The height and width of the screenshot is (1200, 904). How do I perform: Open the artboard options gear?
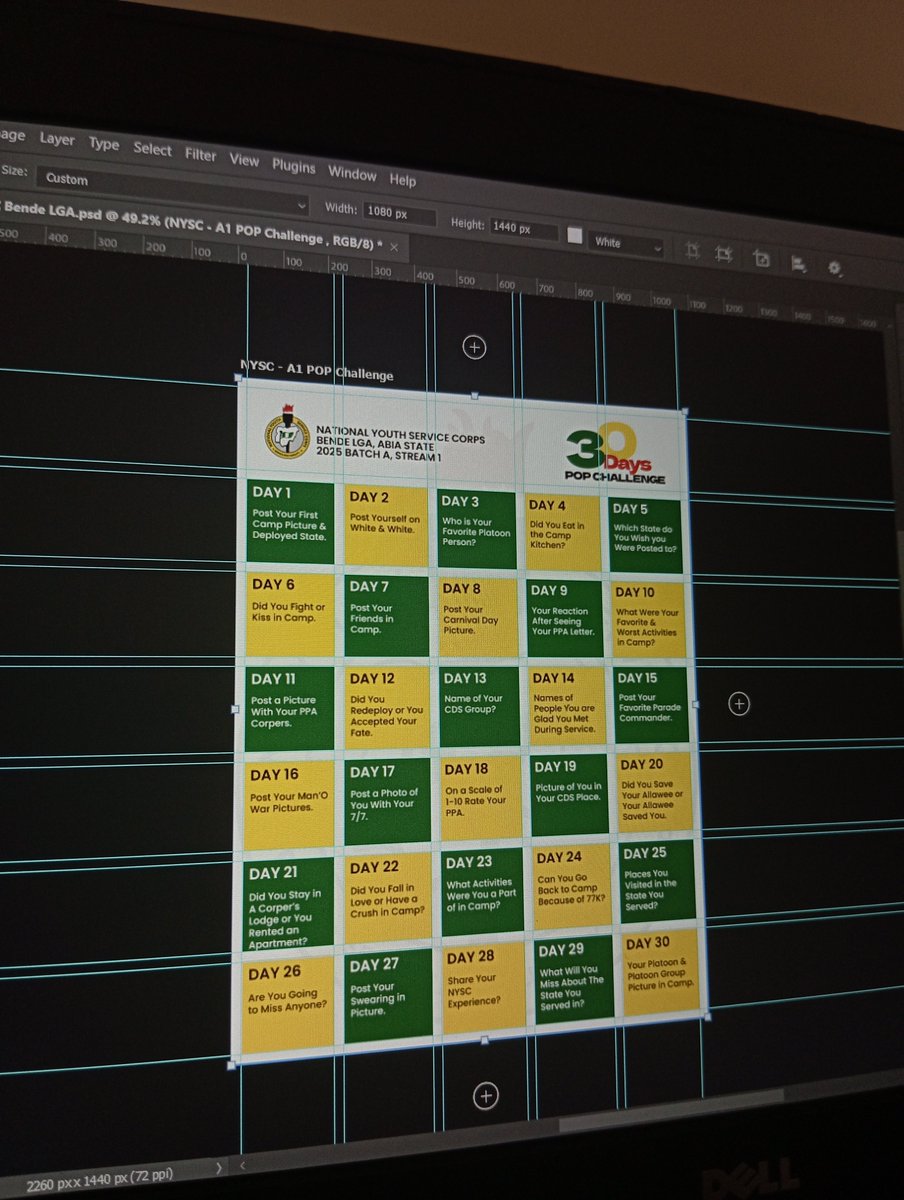(835, 267)
